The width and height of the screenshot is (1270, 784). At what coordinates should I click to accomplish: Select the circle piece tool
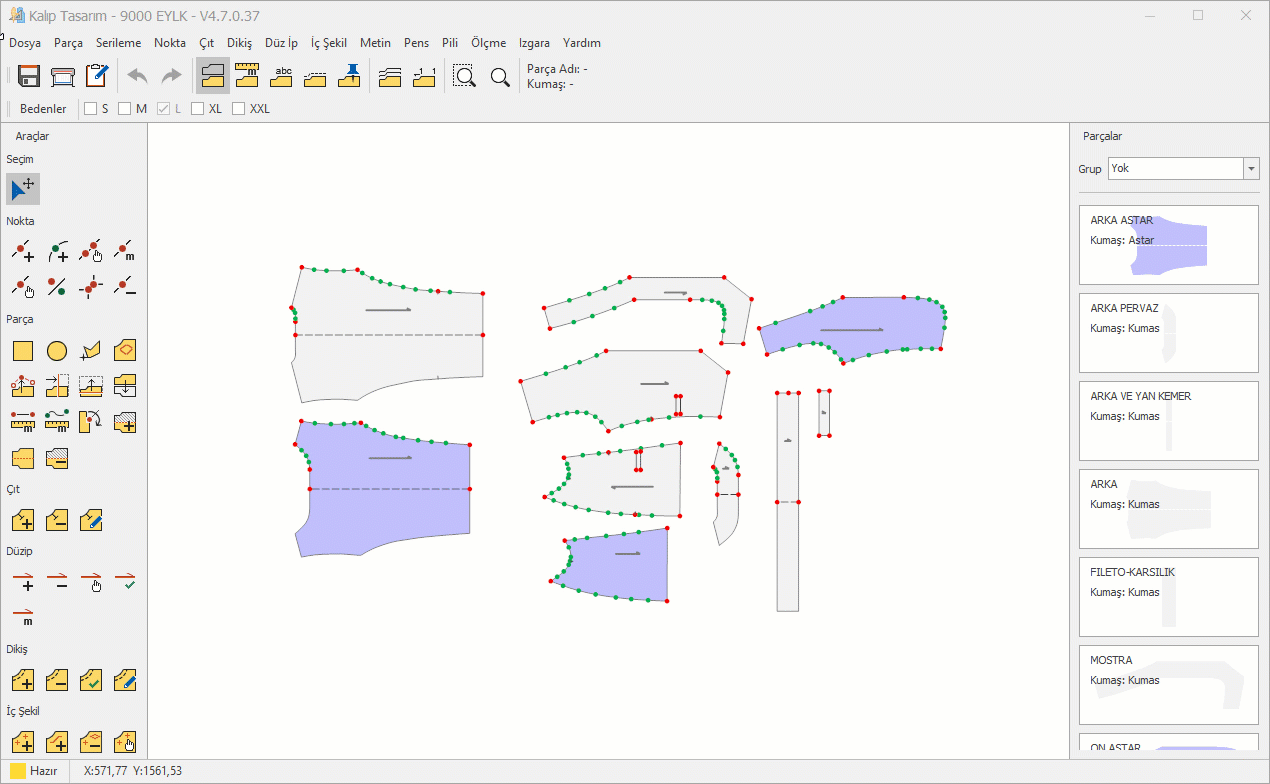(57, 351)
